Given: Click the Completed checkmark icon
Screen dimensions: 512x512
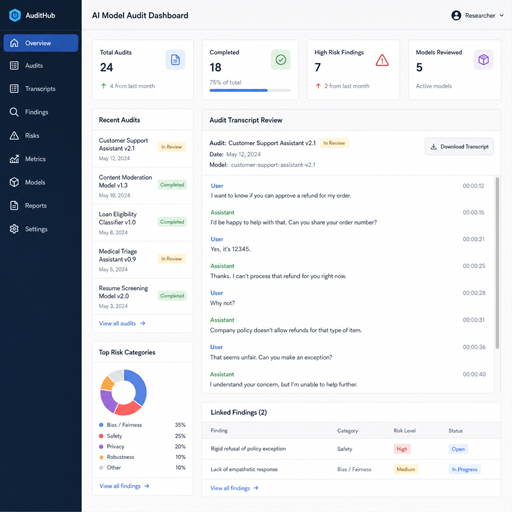Looking at the screenshot, I should pos(281,60).
